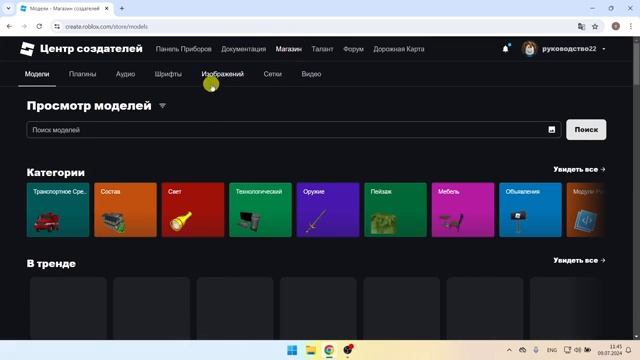The height and width of the screenshot is (360, 640).
Task: Switch to the Плагины tab
Action: click(82, 74)
